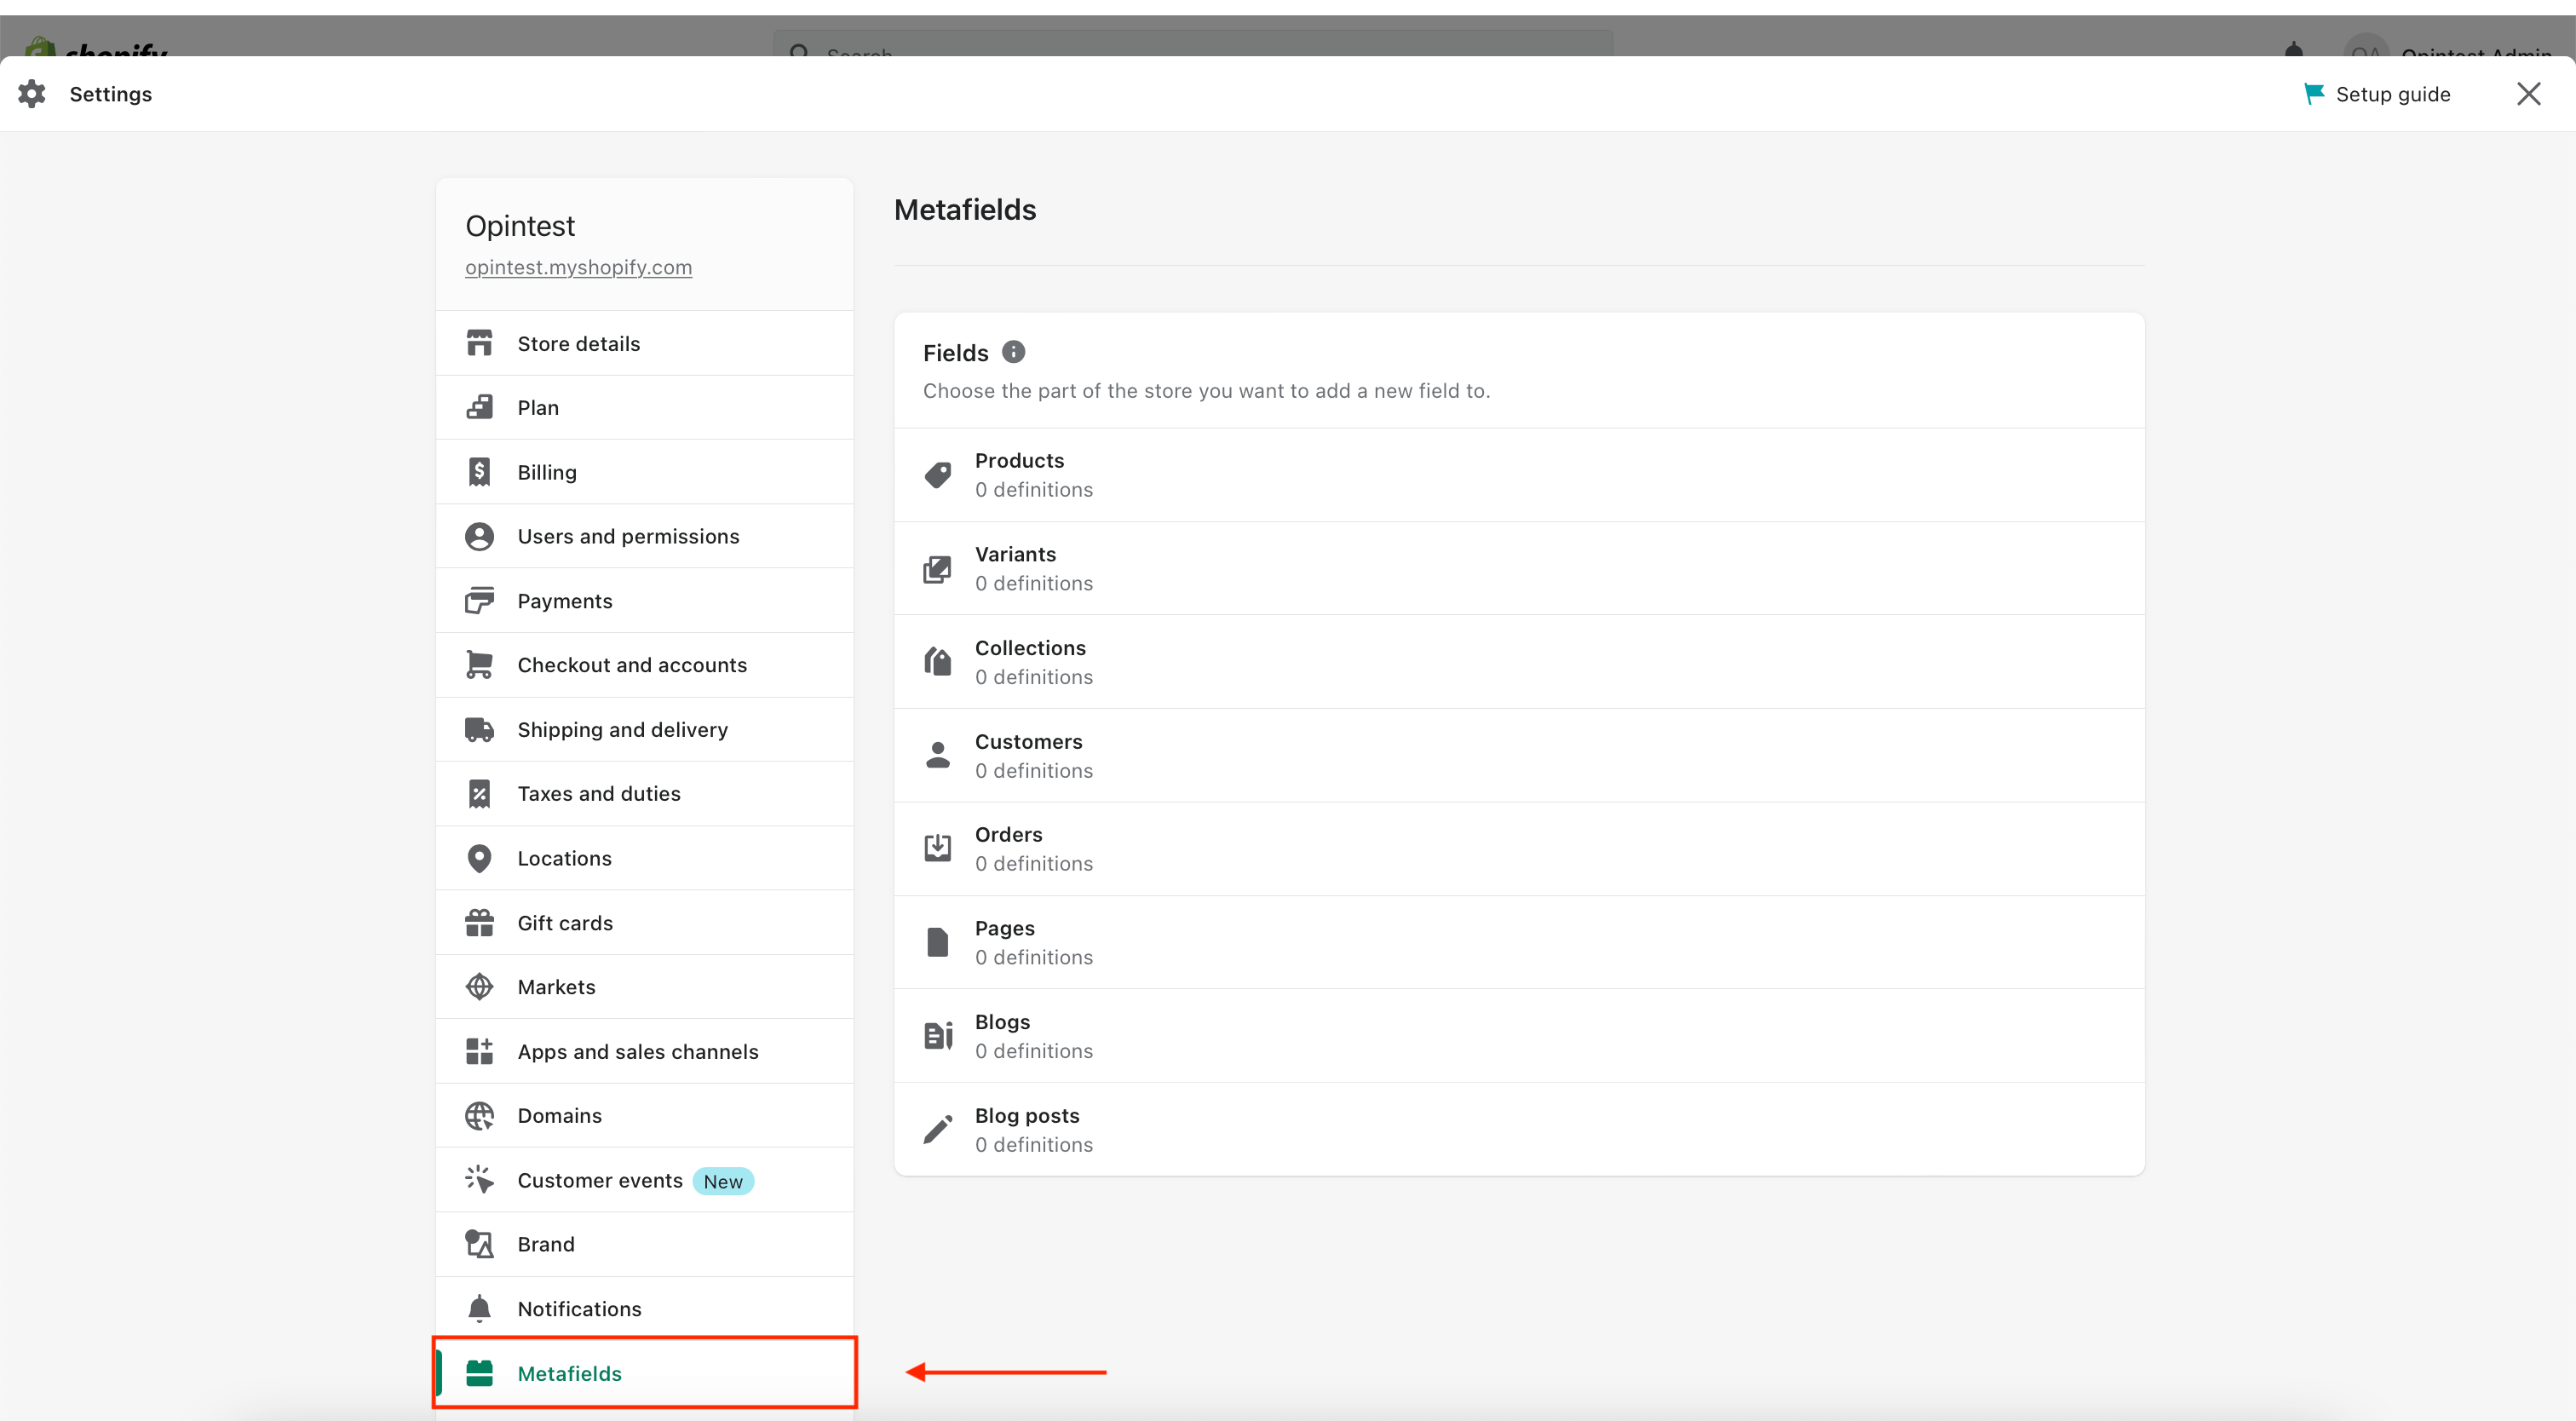2576x1421 pixels.
Task: Open Orders metafield definitions
Action: point(1518,848)
